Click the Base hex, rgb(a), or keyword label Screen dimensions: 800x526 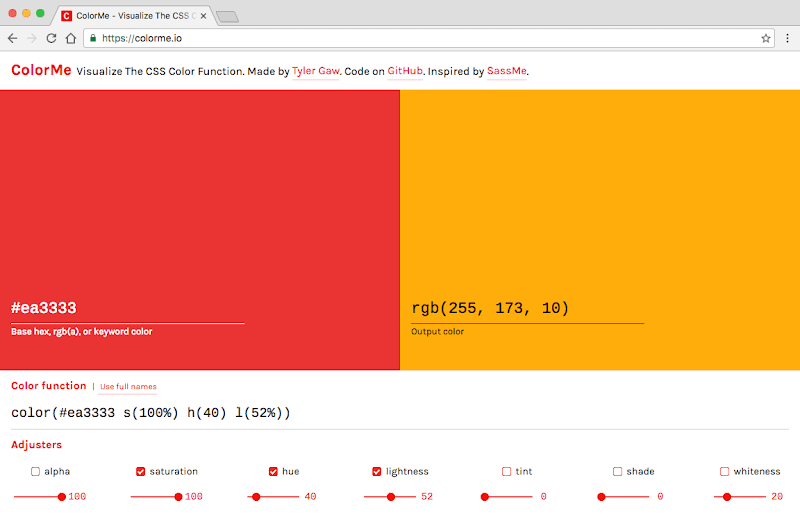[82, 332]
